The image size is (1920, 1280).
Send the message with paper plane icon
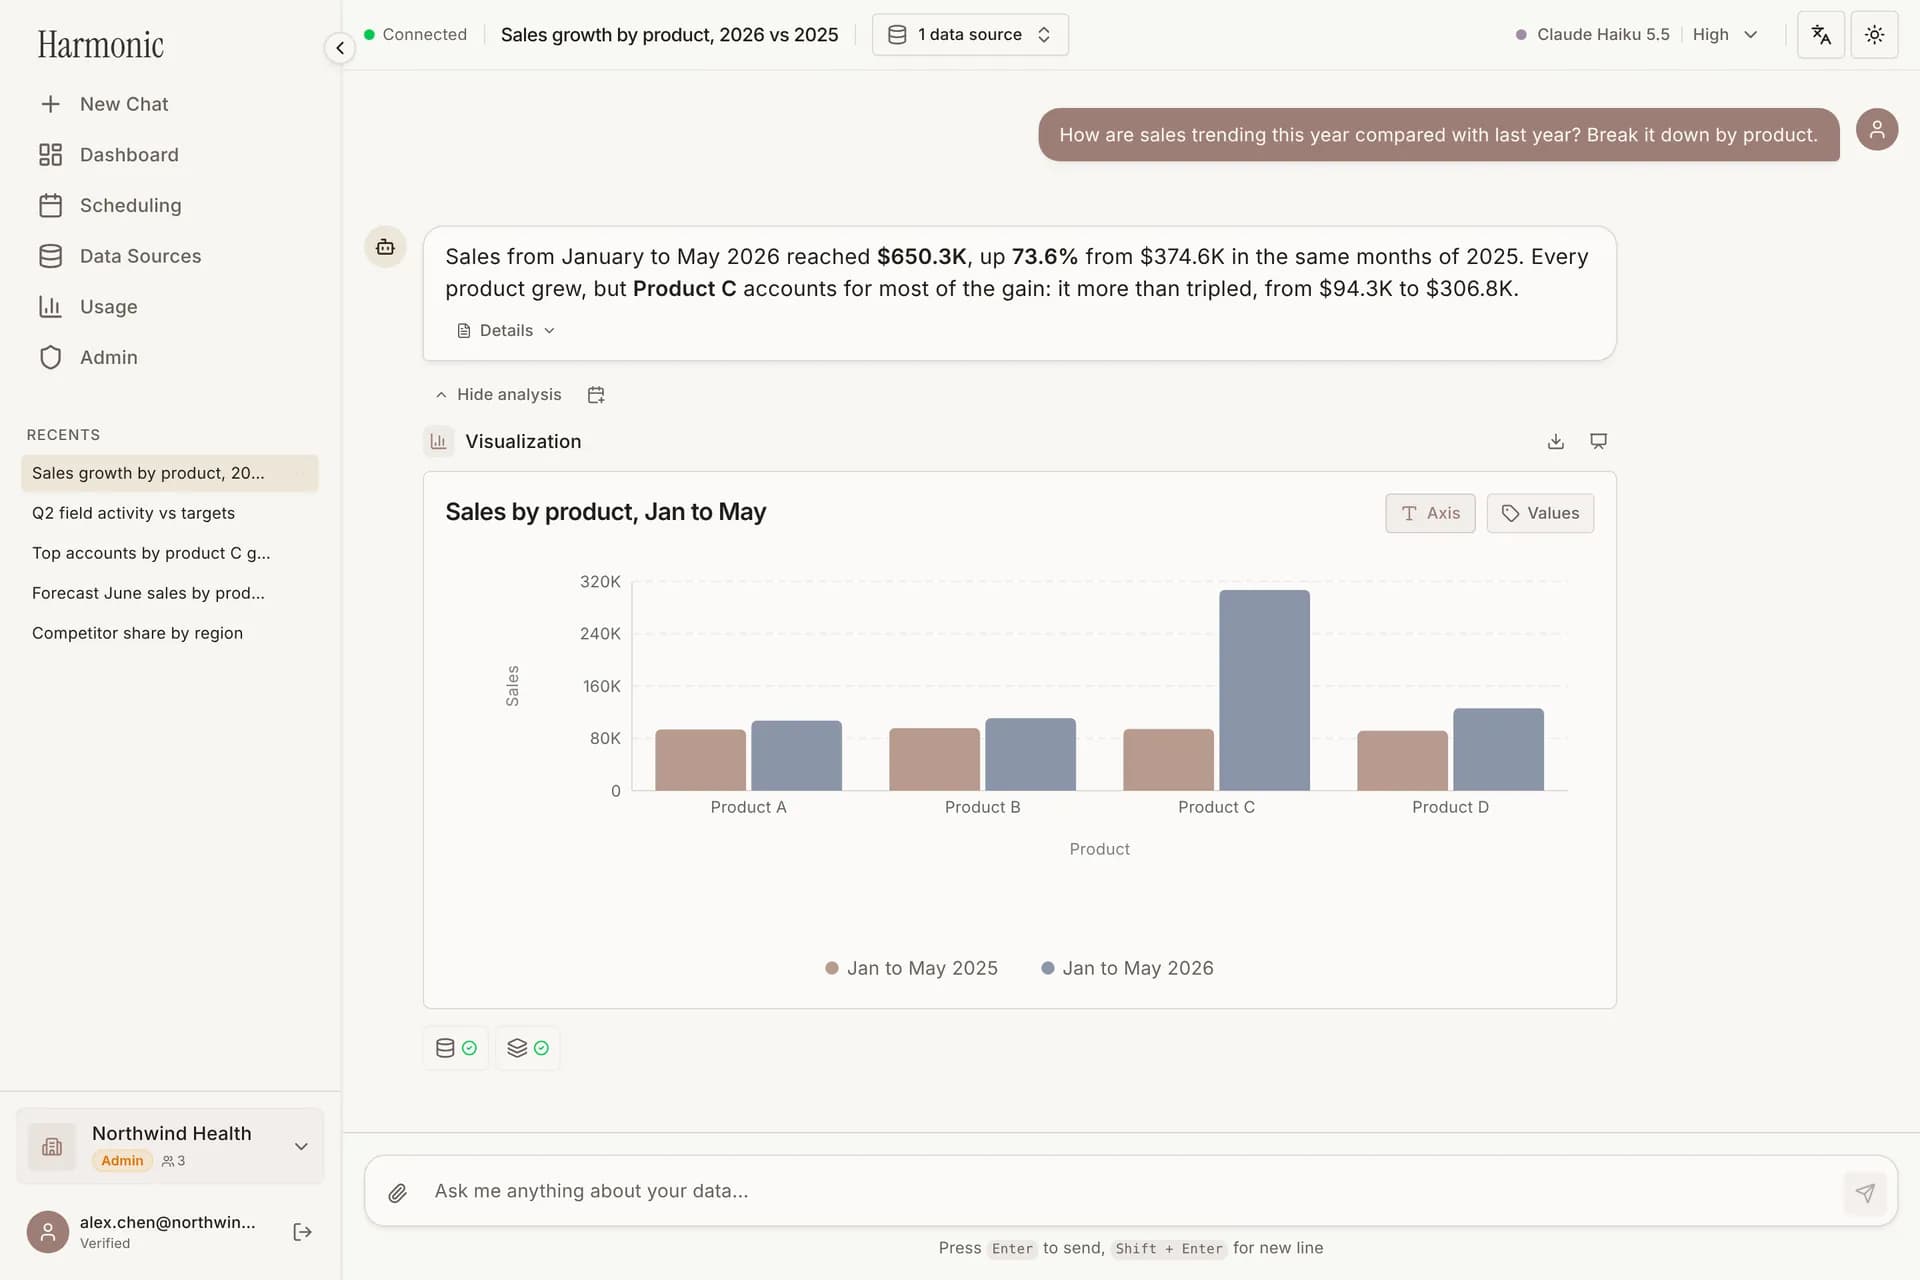(1865, 1192)
